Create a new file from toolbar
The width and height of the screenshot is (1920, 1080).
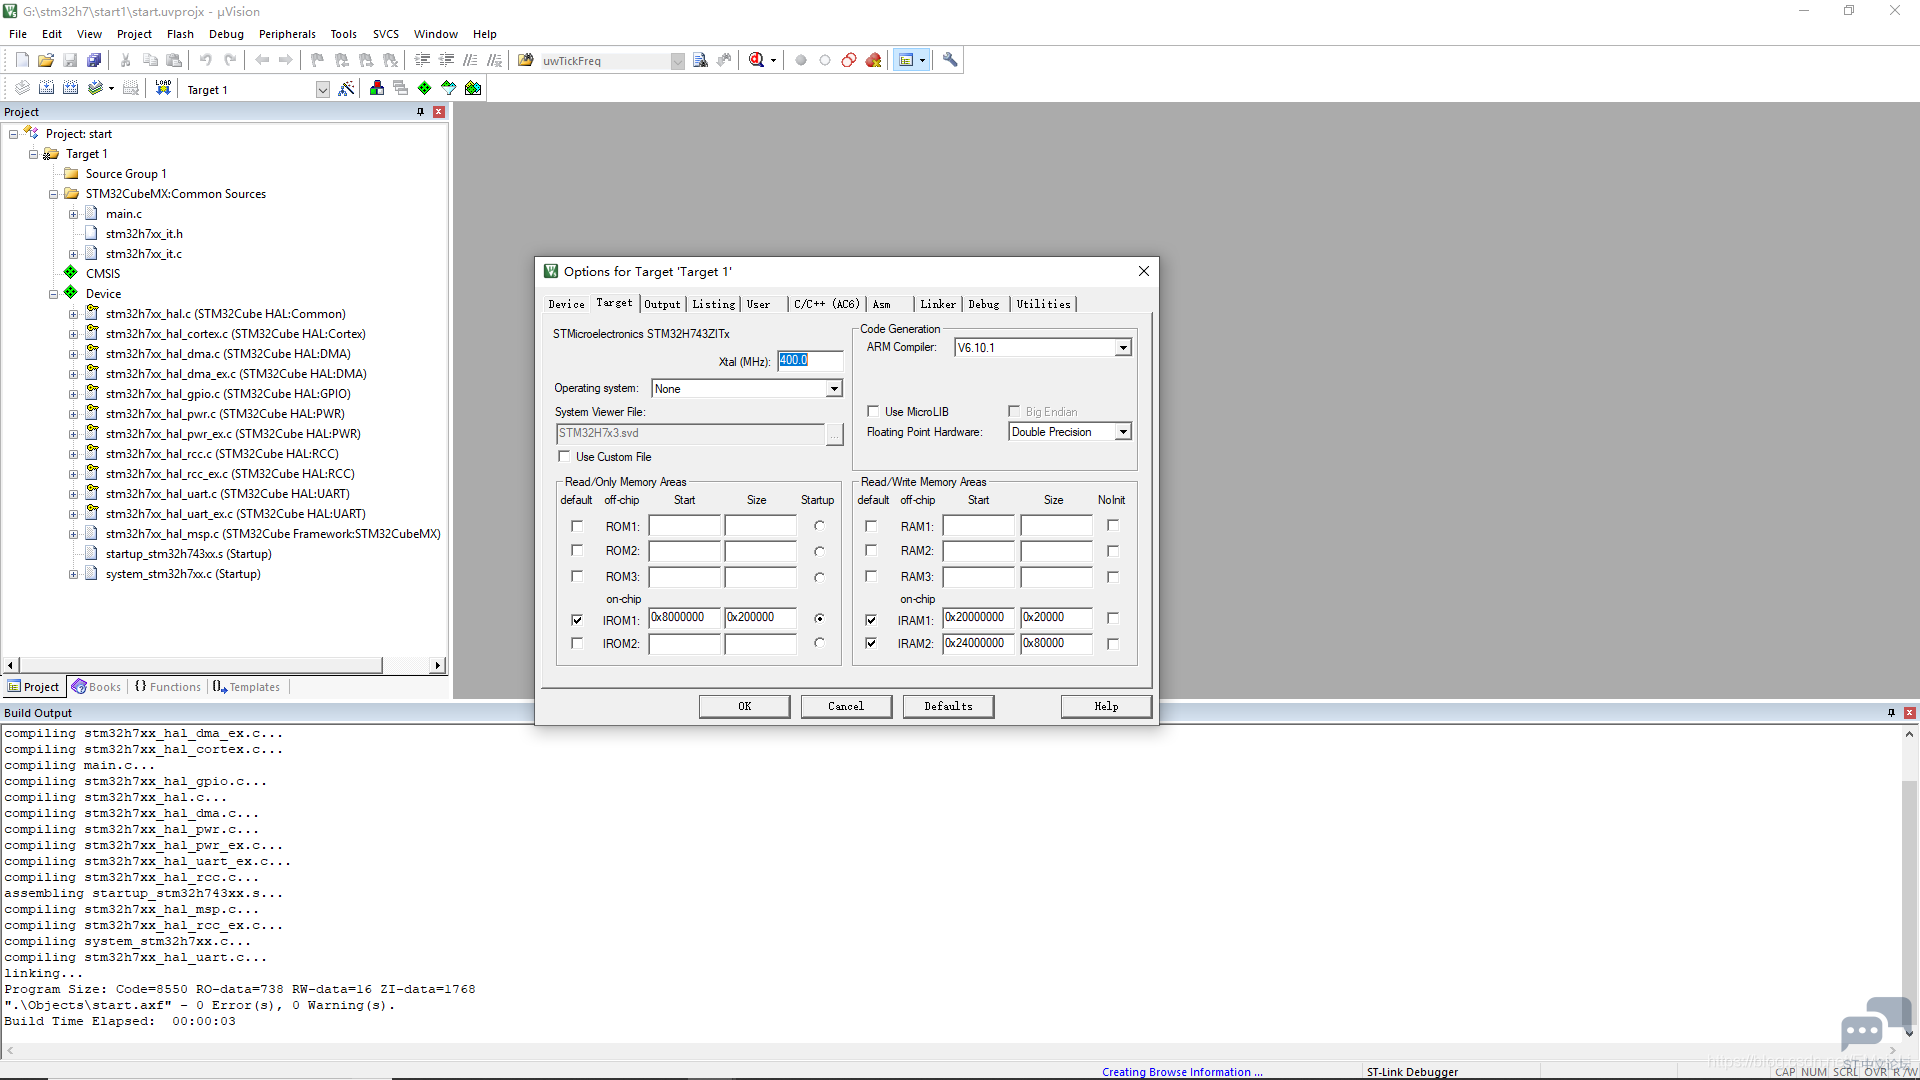click(22, 60)
